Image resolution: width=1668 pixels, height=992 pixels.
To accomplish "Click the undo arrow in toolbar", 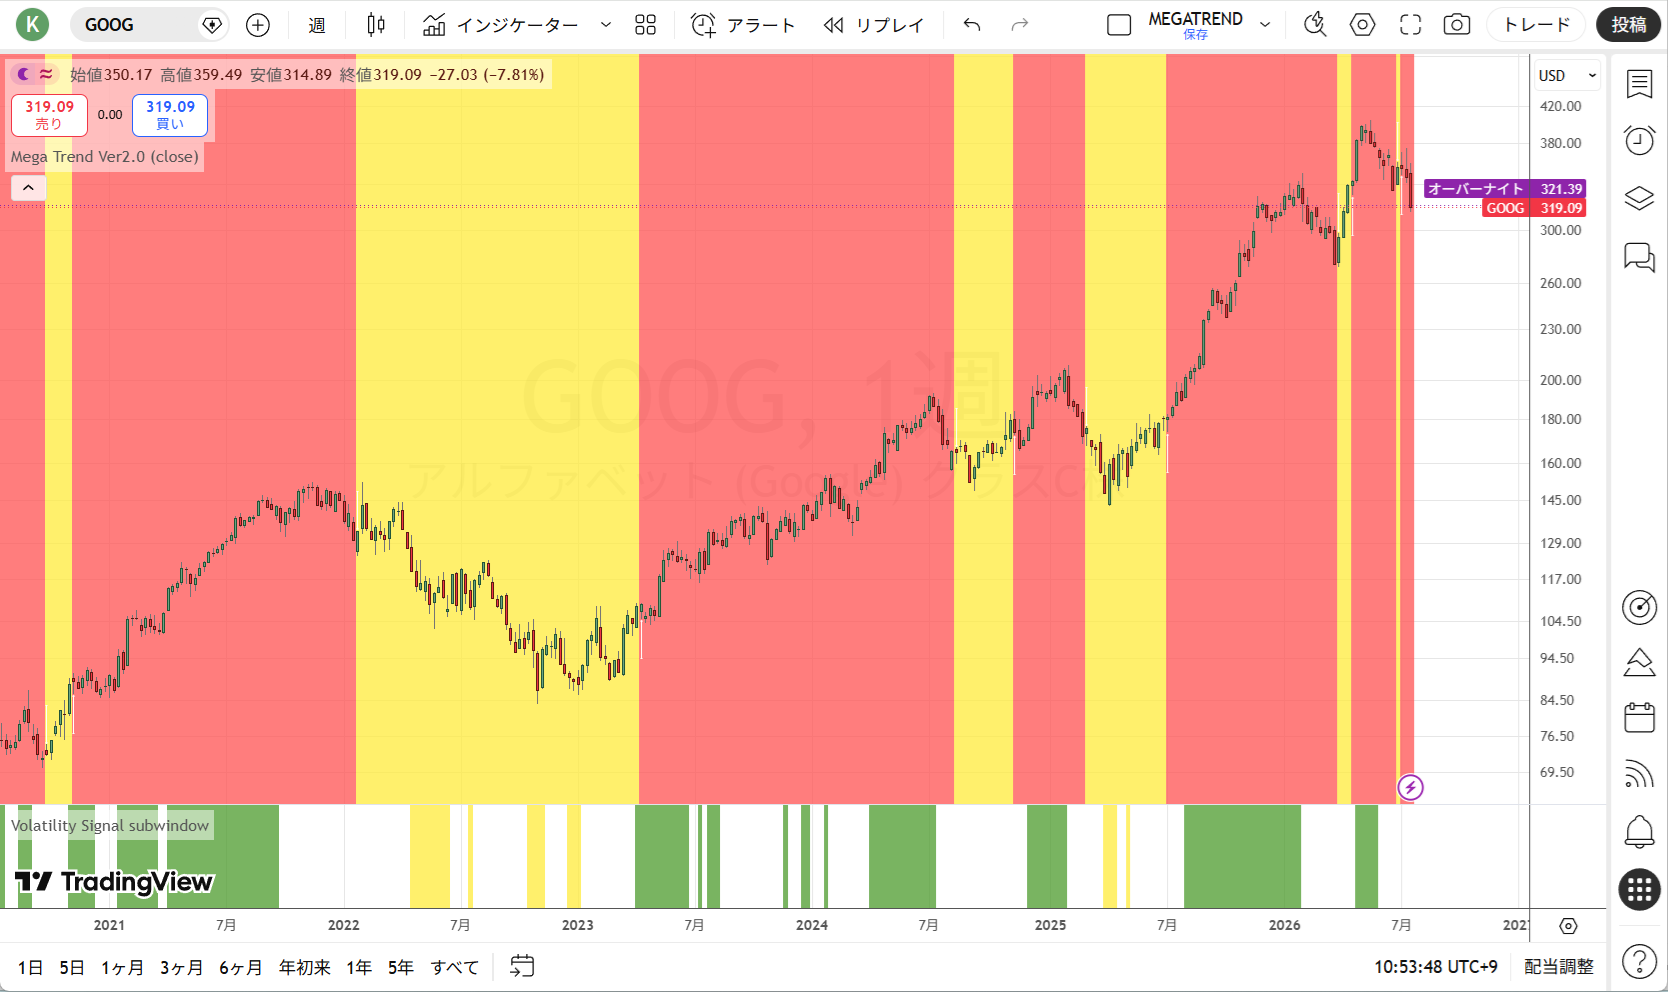I will (972, 25).
